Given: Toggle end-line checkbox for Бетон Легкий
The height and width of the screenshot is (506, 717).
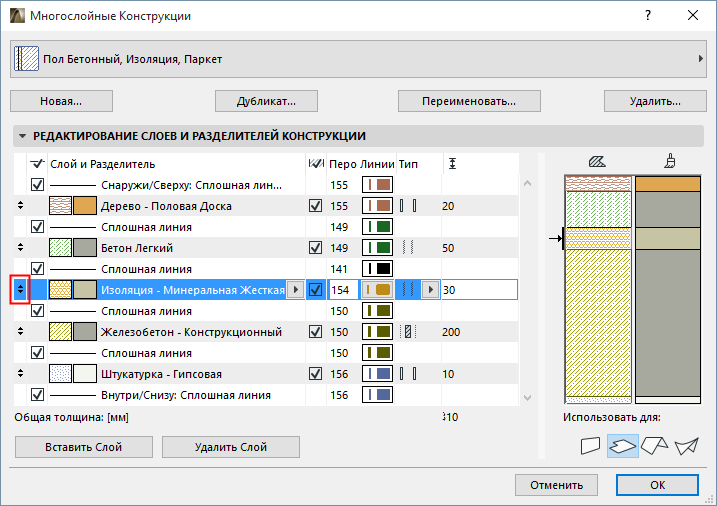Looking at the screenshot, I should tap(316, 248).
